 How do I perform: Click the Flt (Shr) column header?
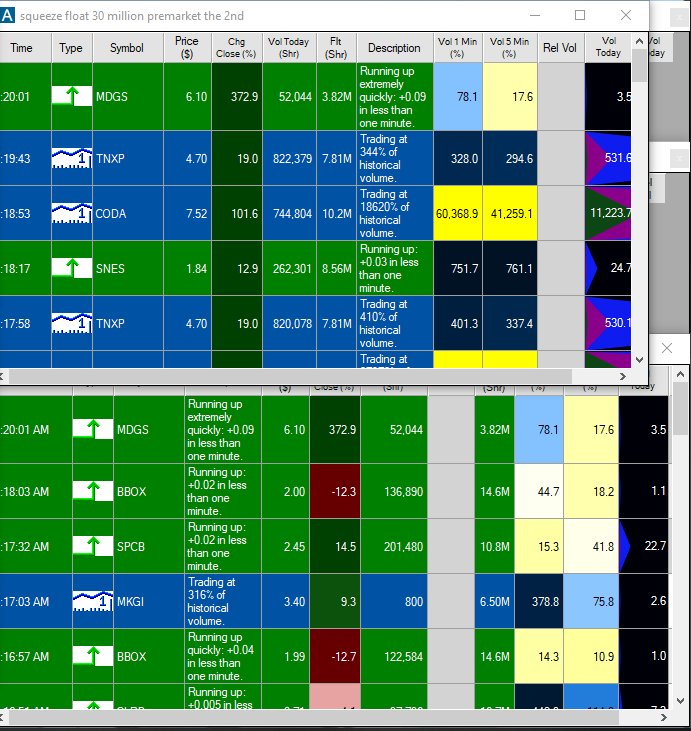(x=337, y=48)
